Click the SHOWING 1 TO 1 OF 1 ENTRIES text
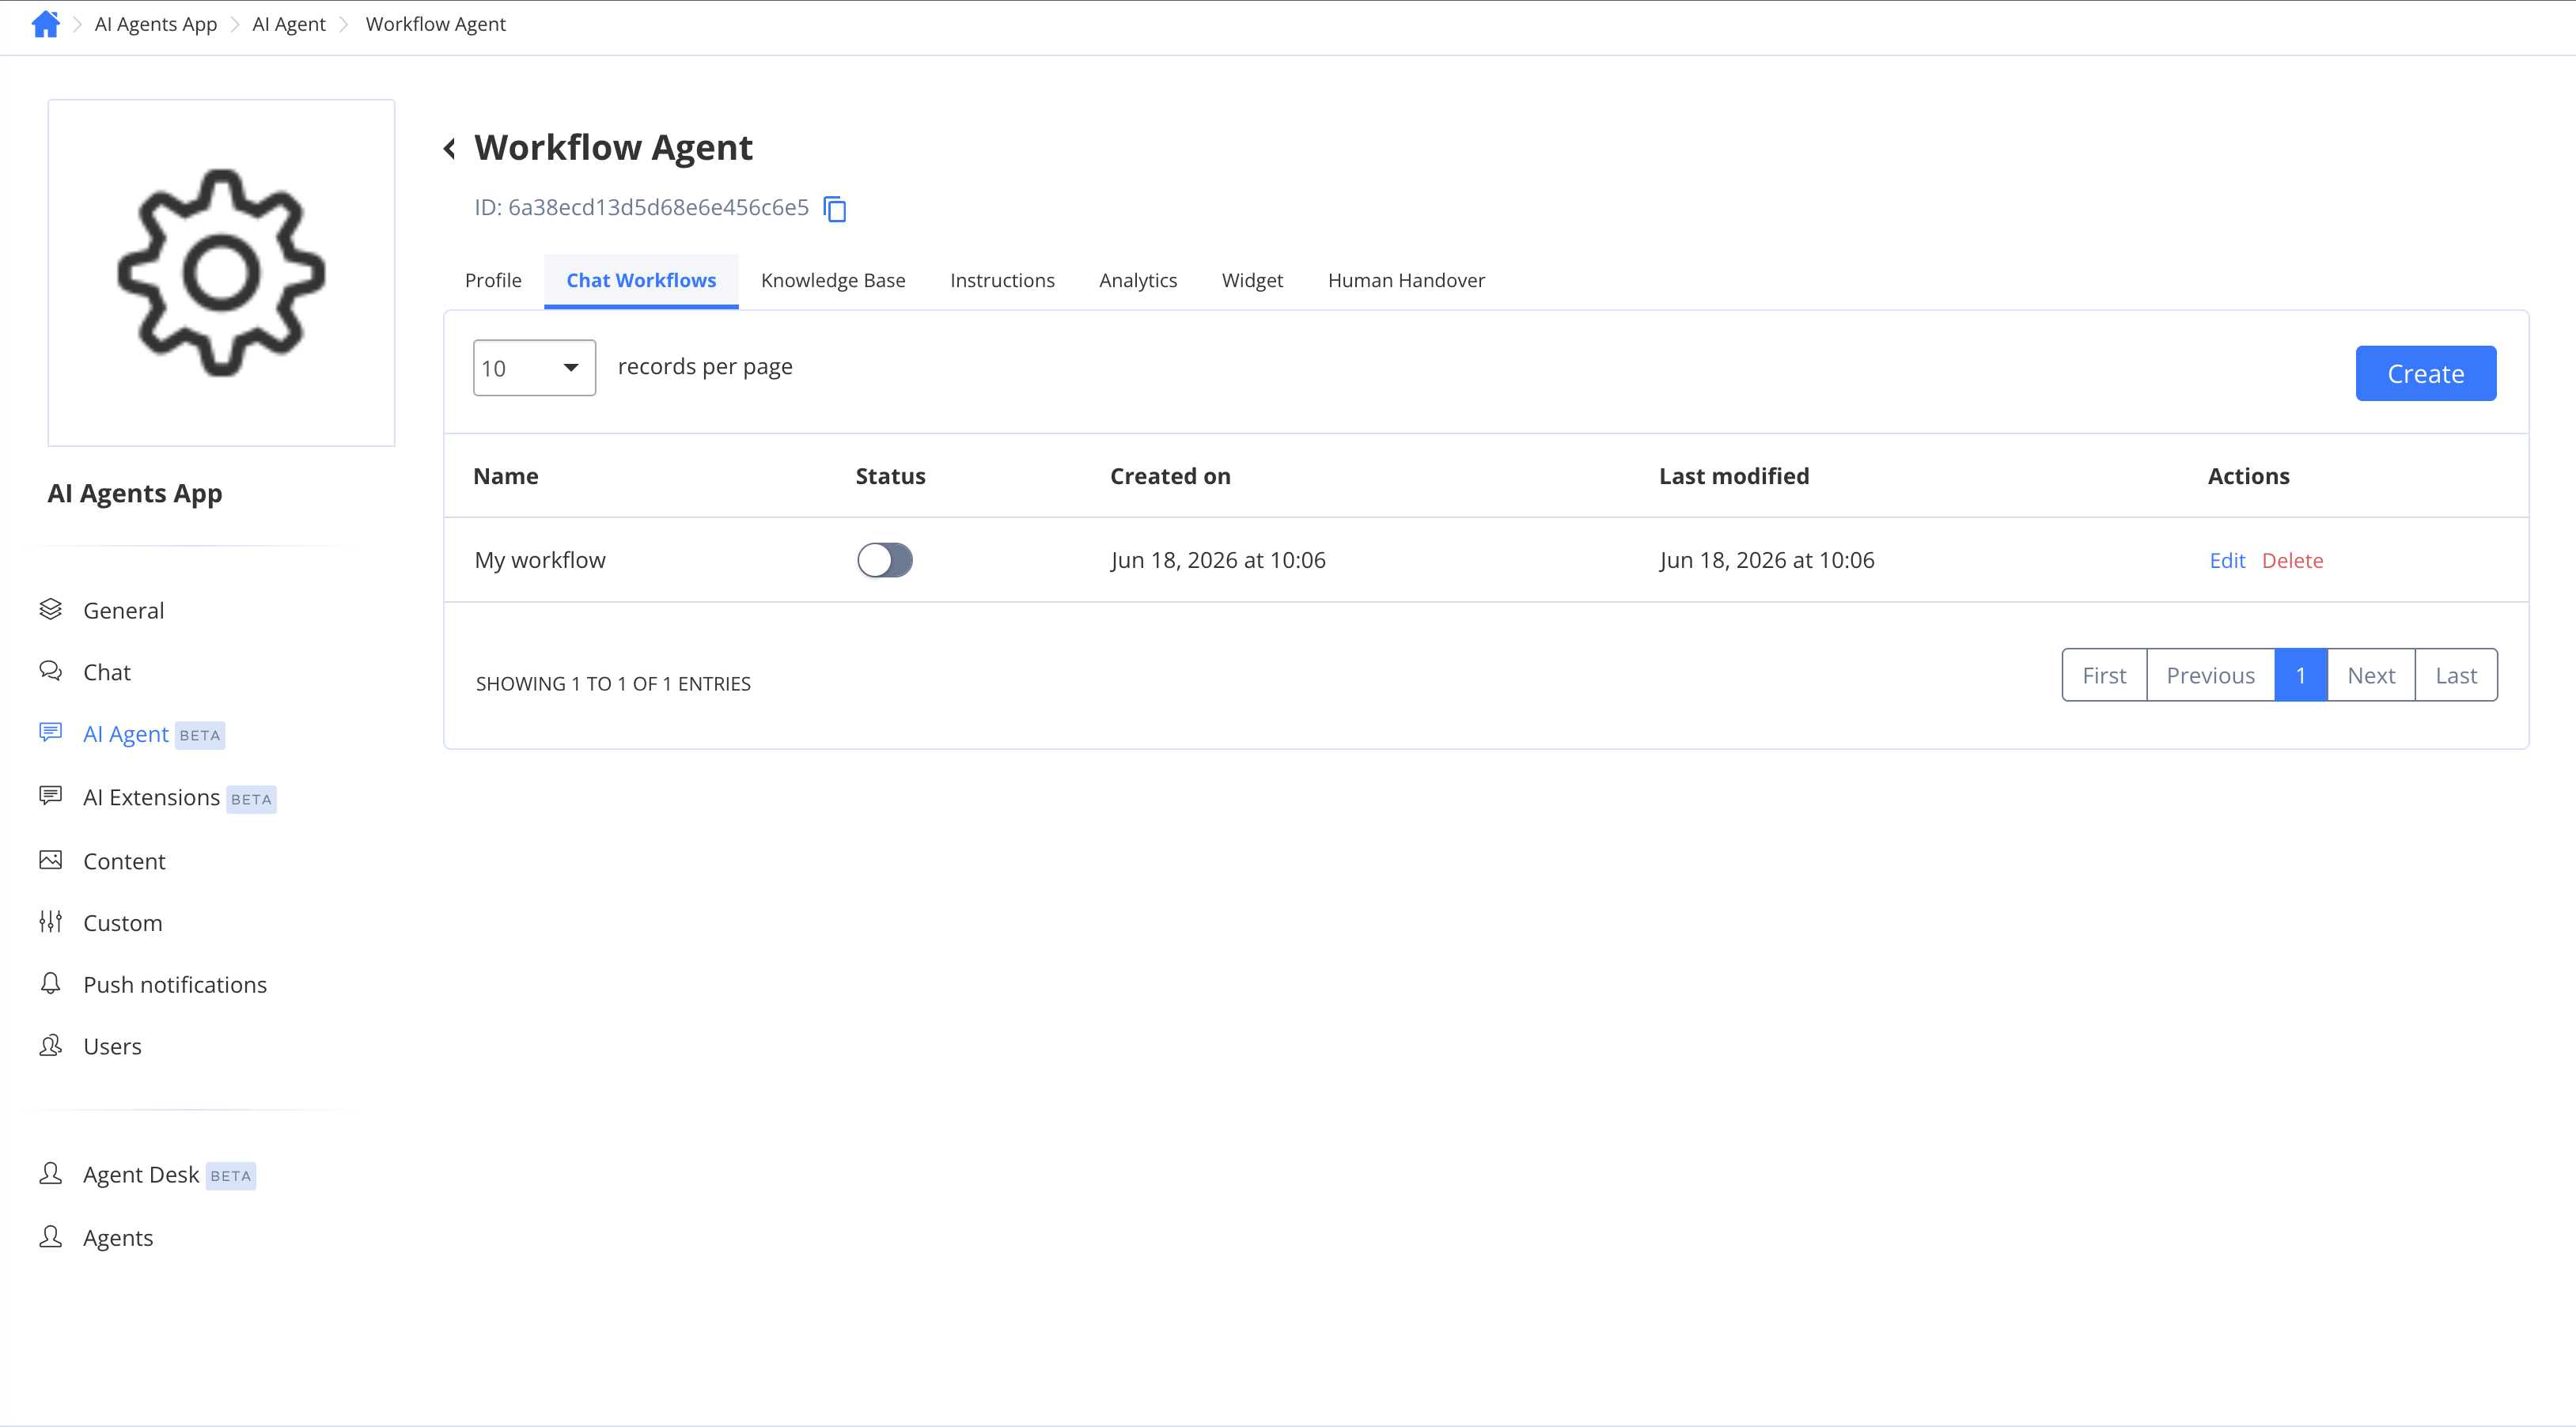2576x1427 pixels. point(613,684)
